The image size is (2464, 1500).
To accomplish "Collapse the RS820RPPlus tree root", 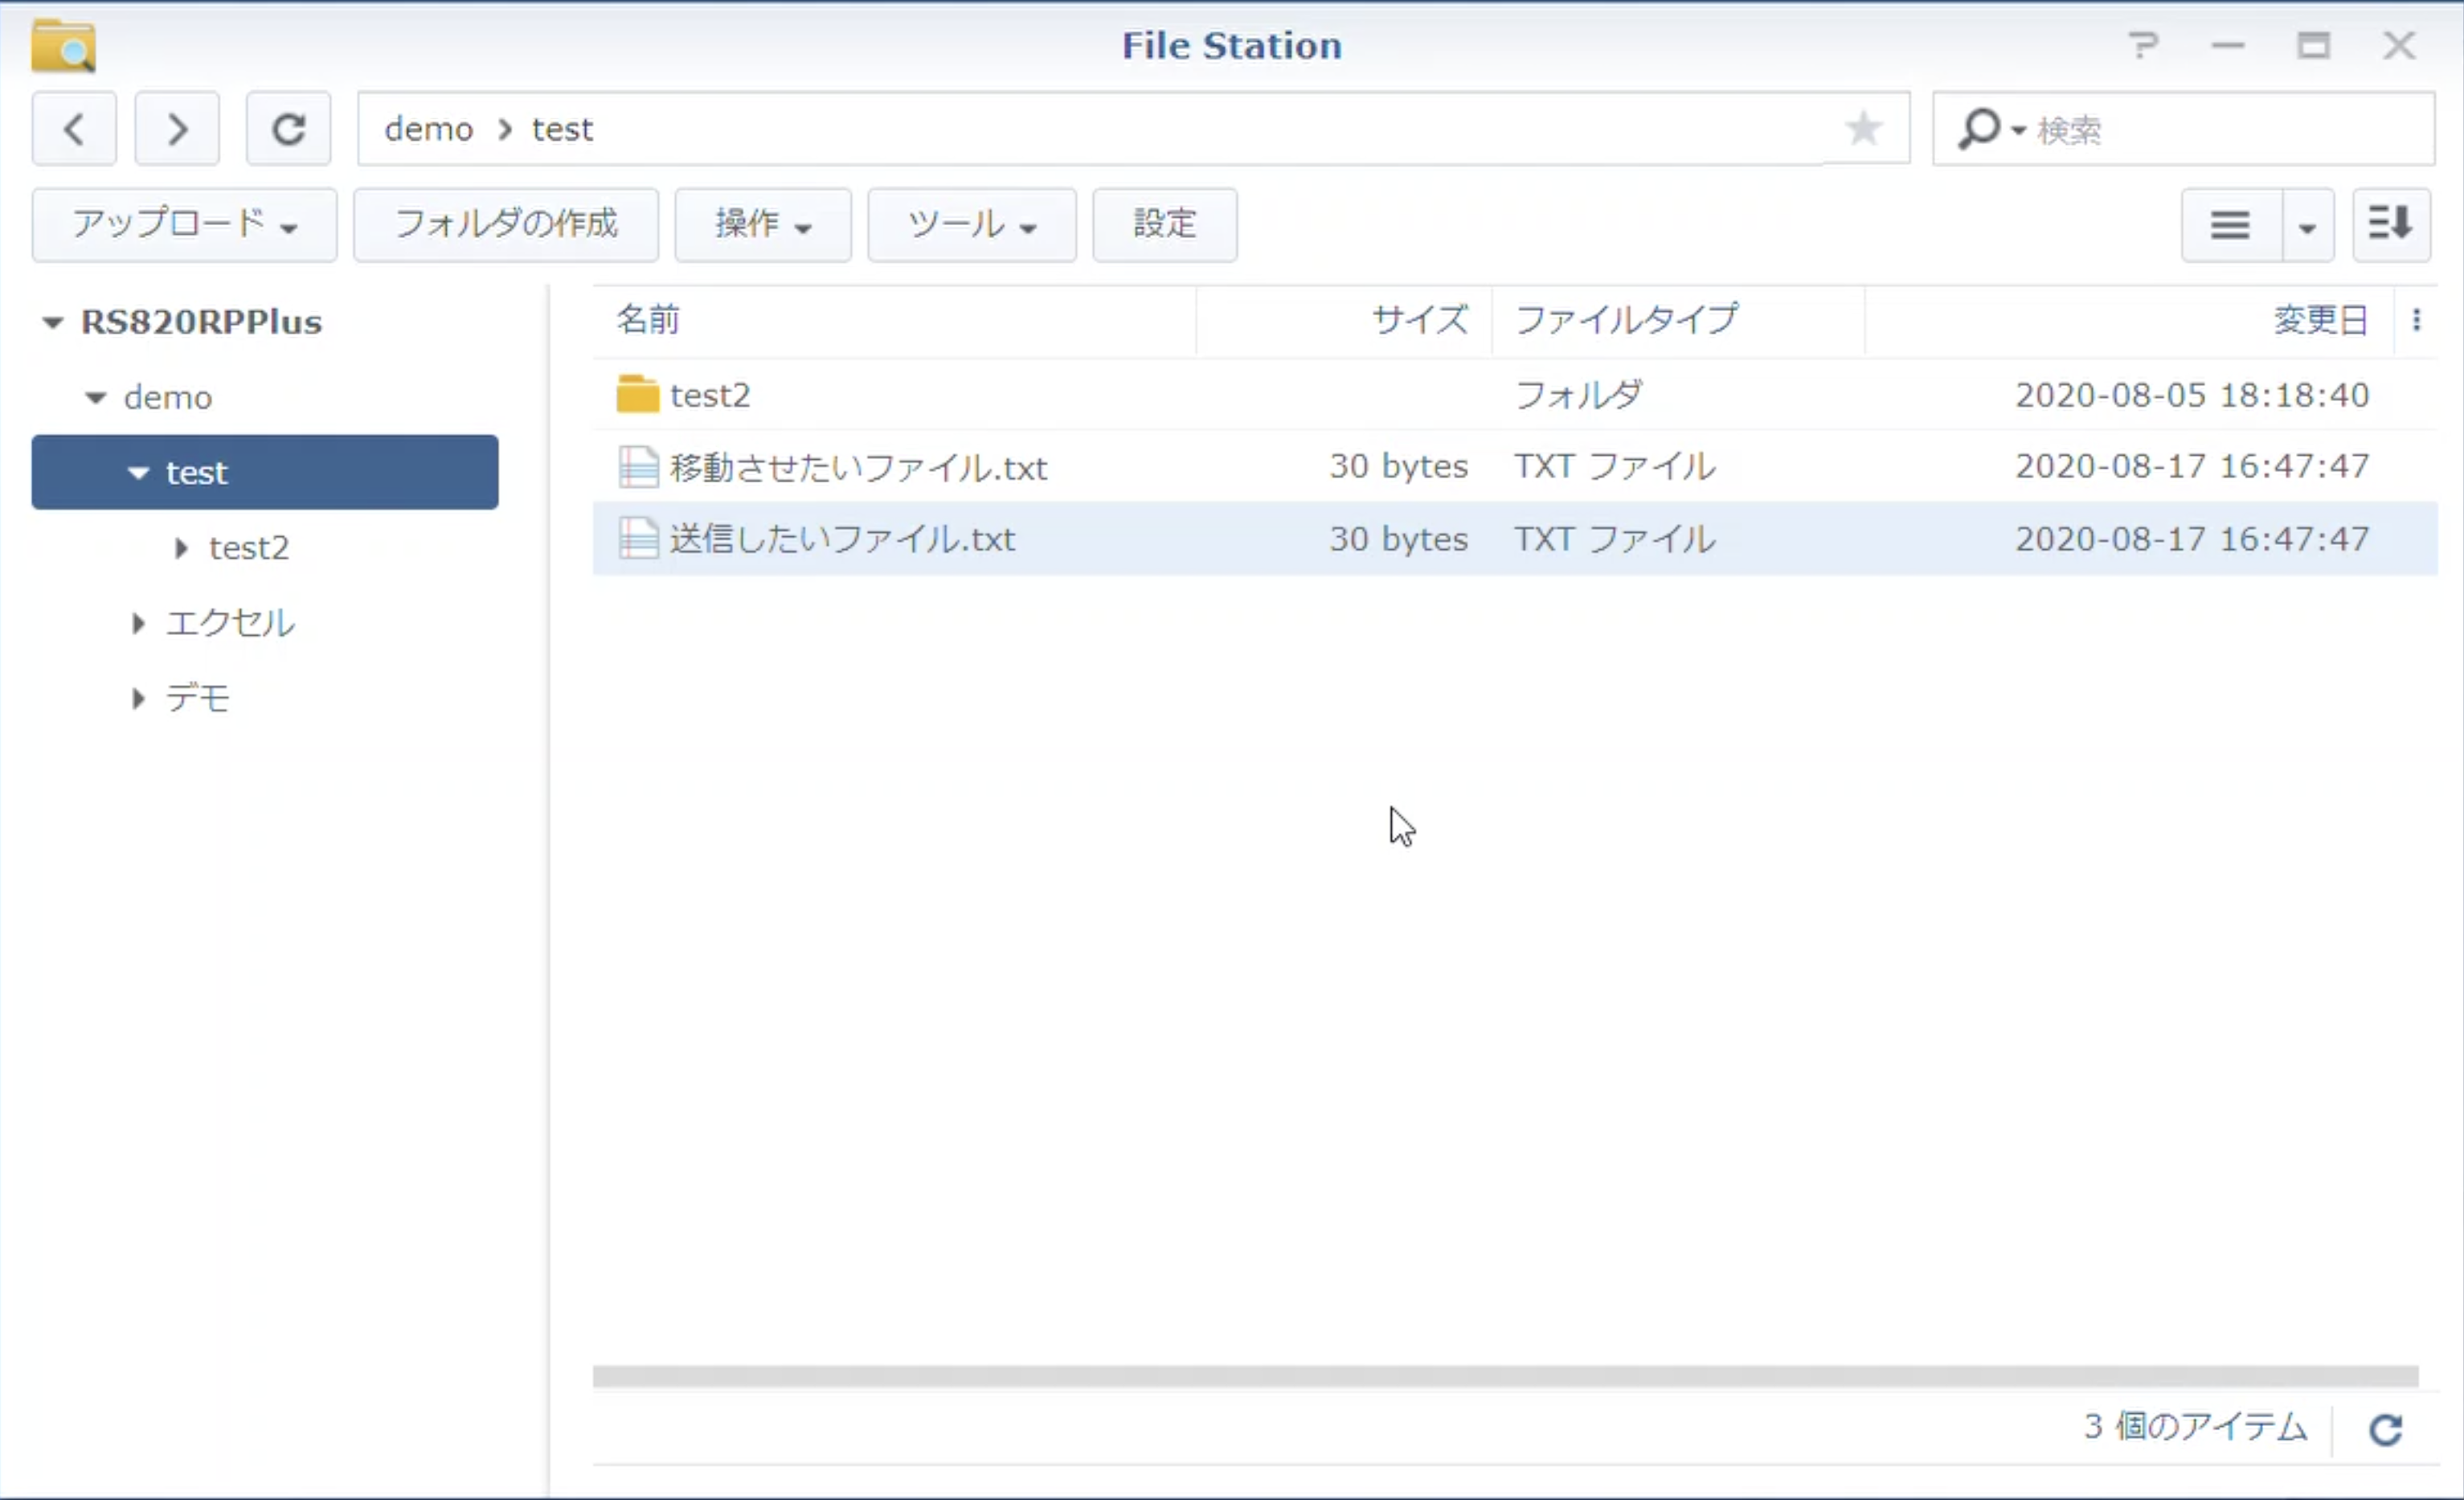I will [52, 322].
